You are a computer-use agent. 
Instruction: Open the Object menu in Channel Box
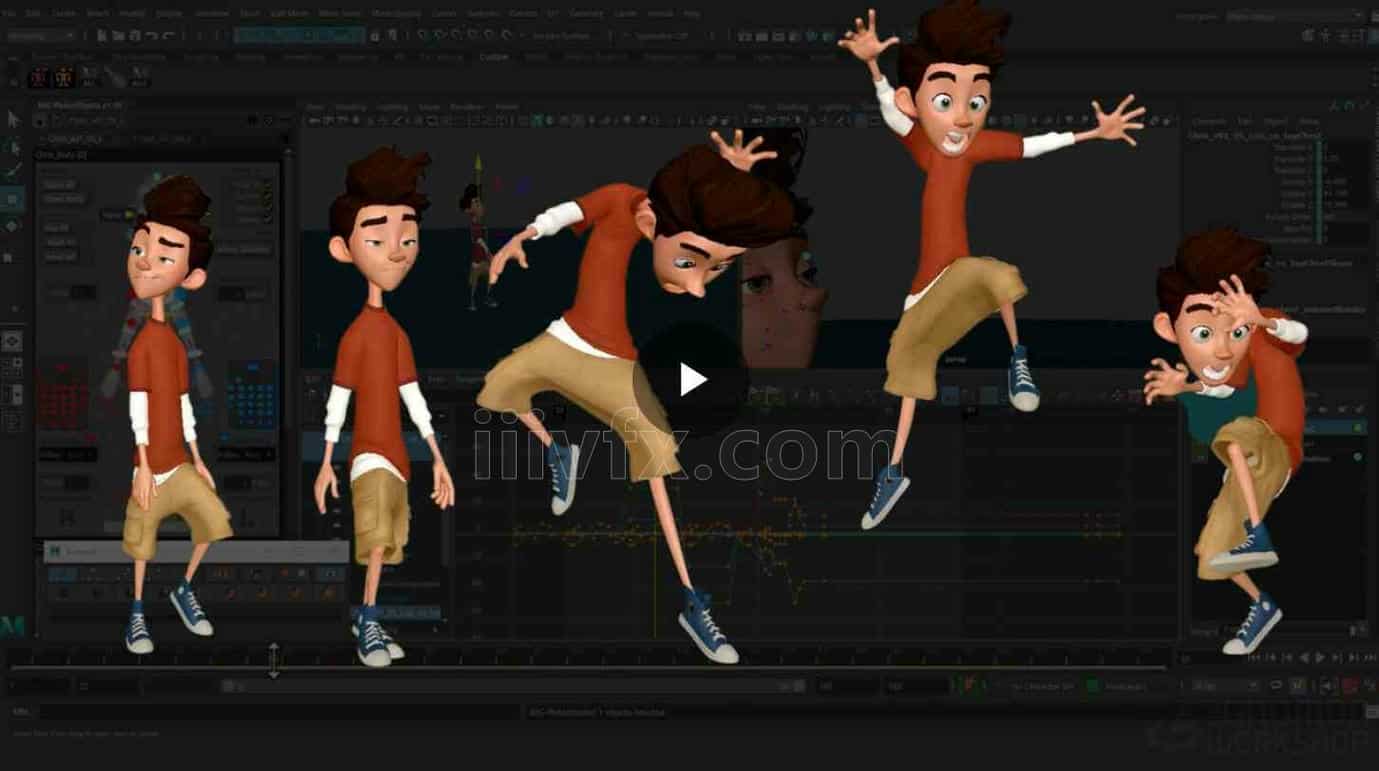[1275, 121]
